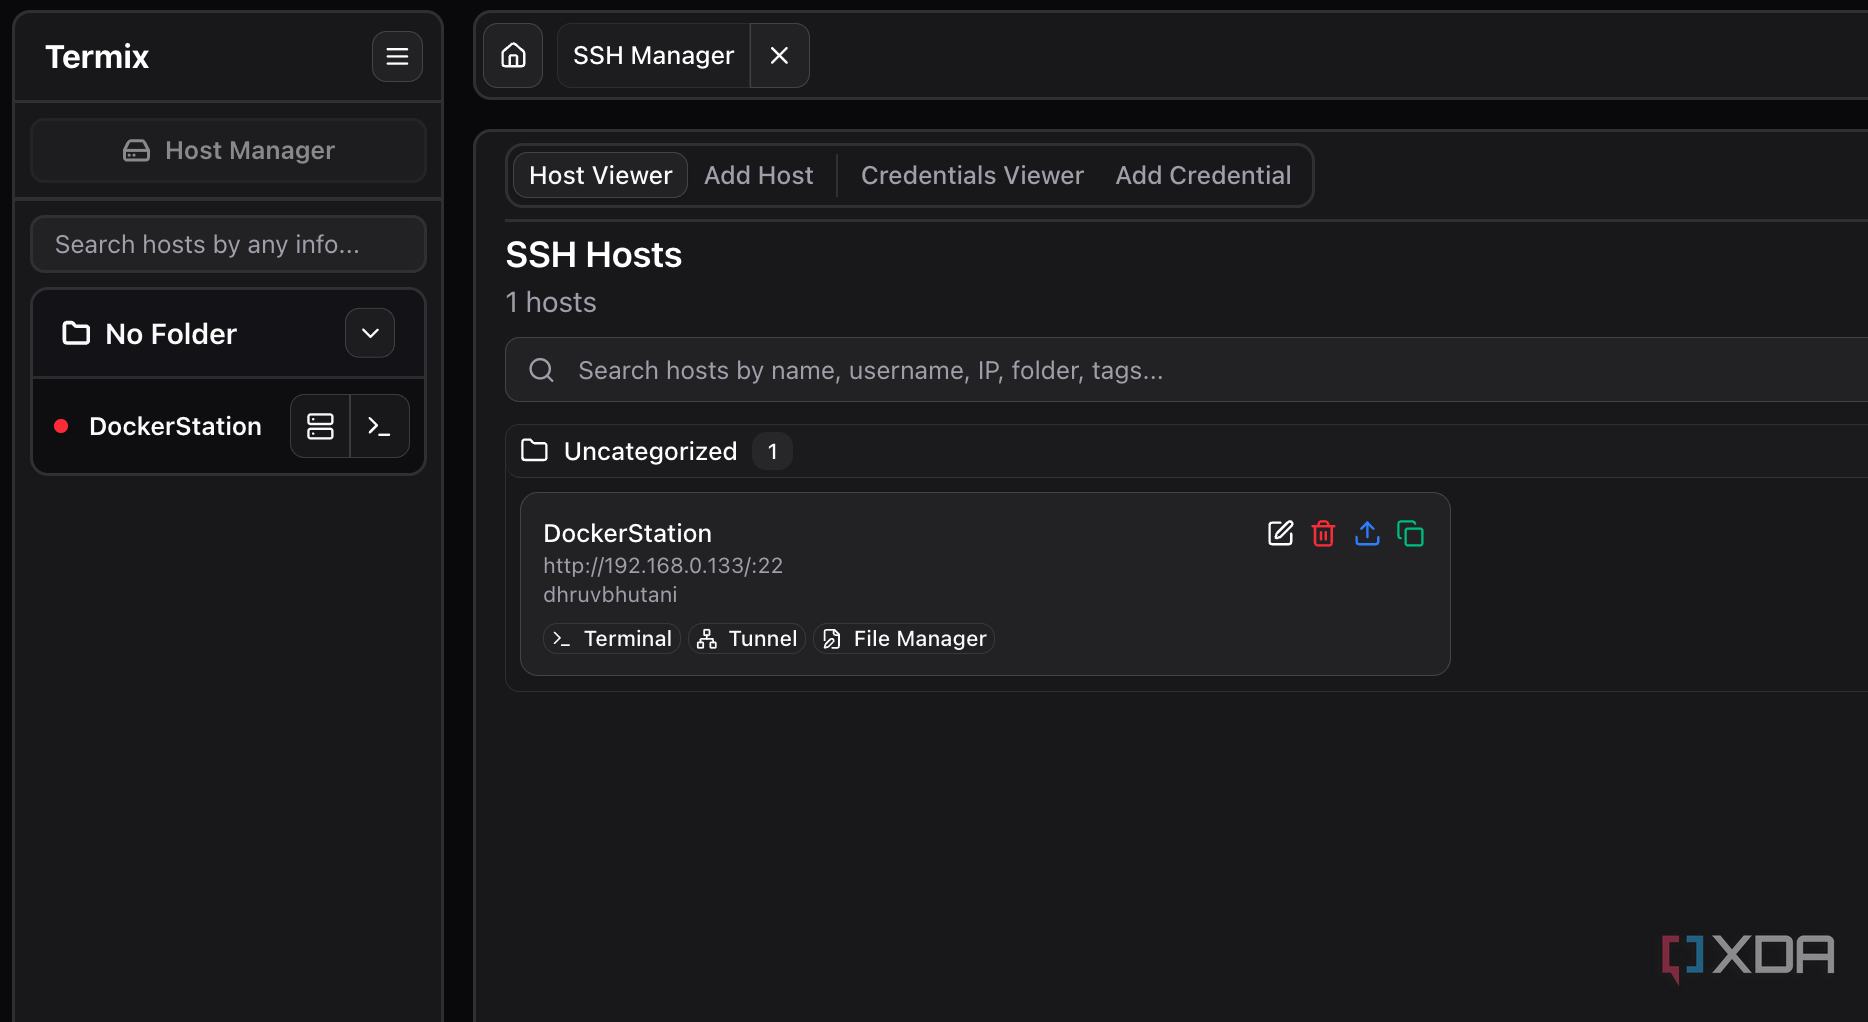
Task: Click the DockerStation host card title
Action: click(x=627, y=533)
